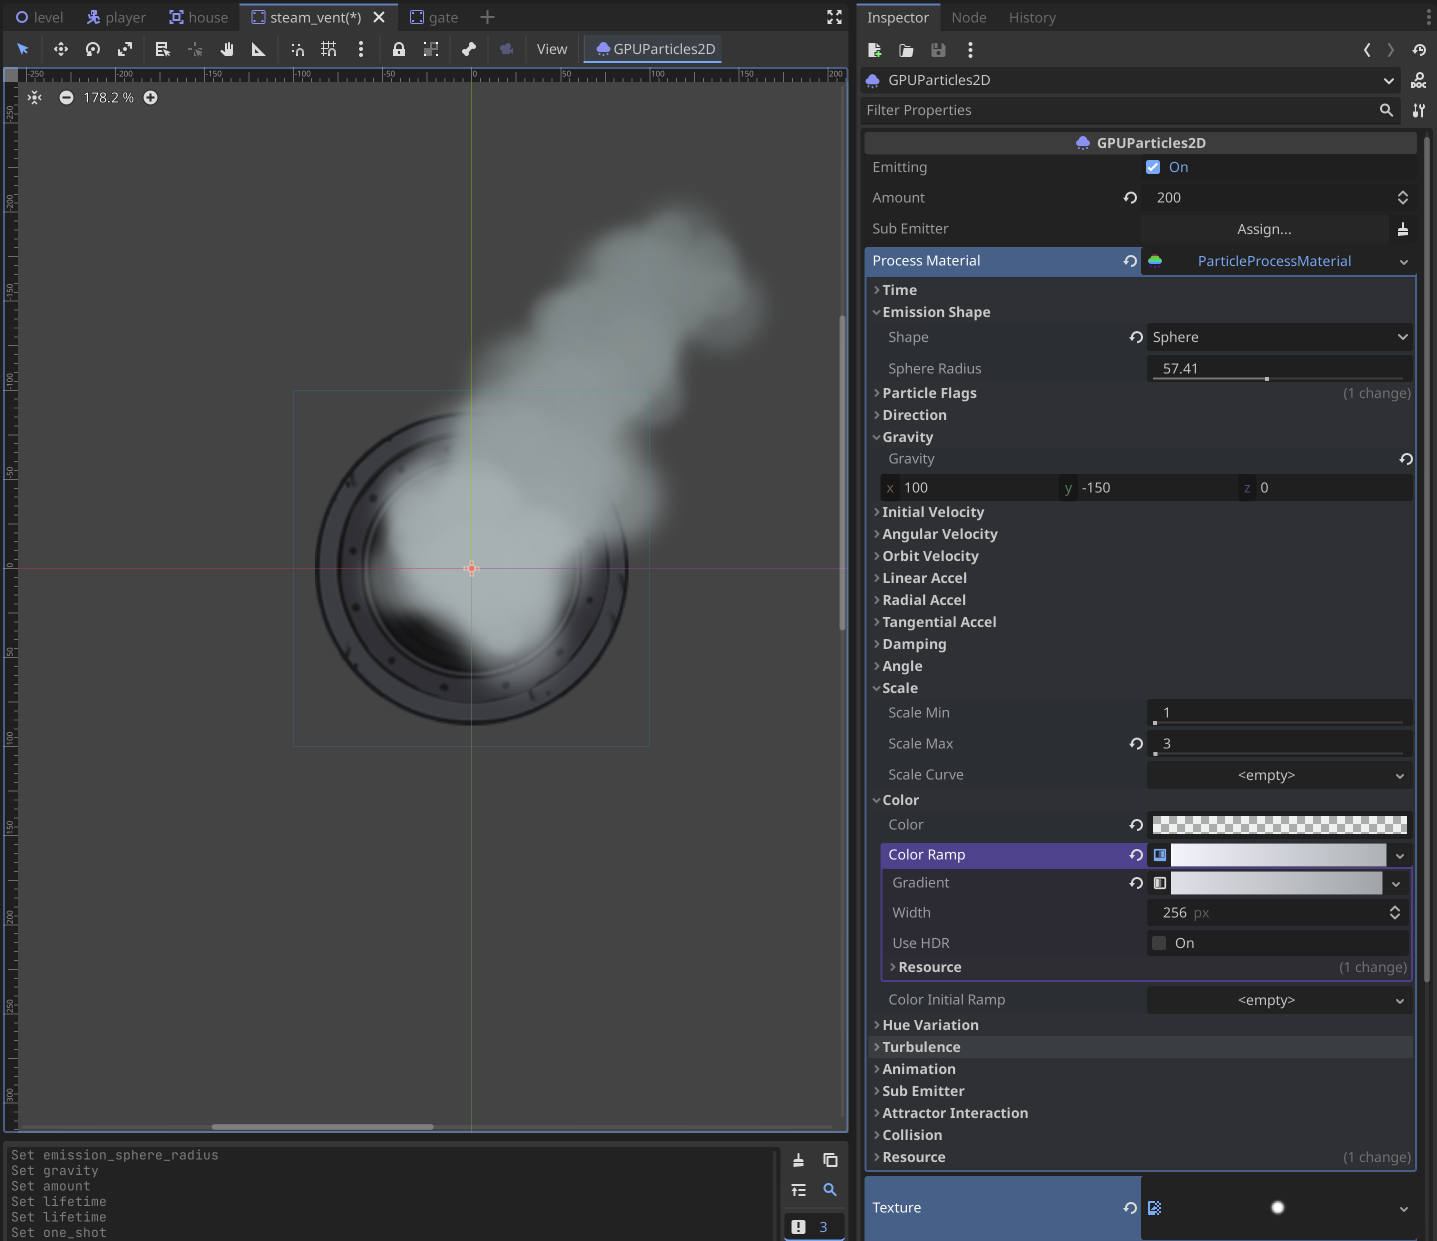Activate the Scale Mode tool
The width and height of the screenshot is (1437, 1241).
point(125,49)
